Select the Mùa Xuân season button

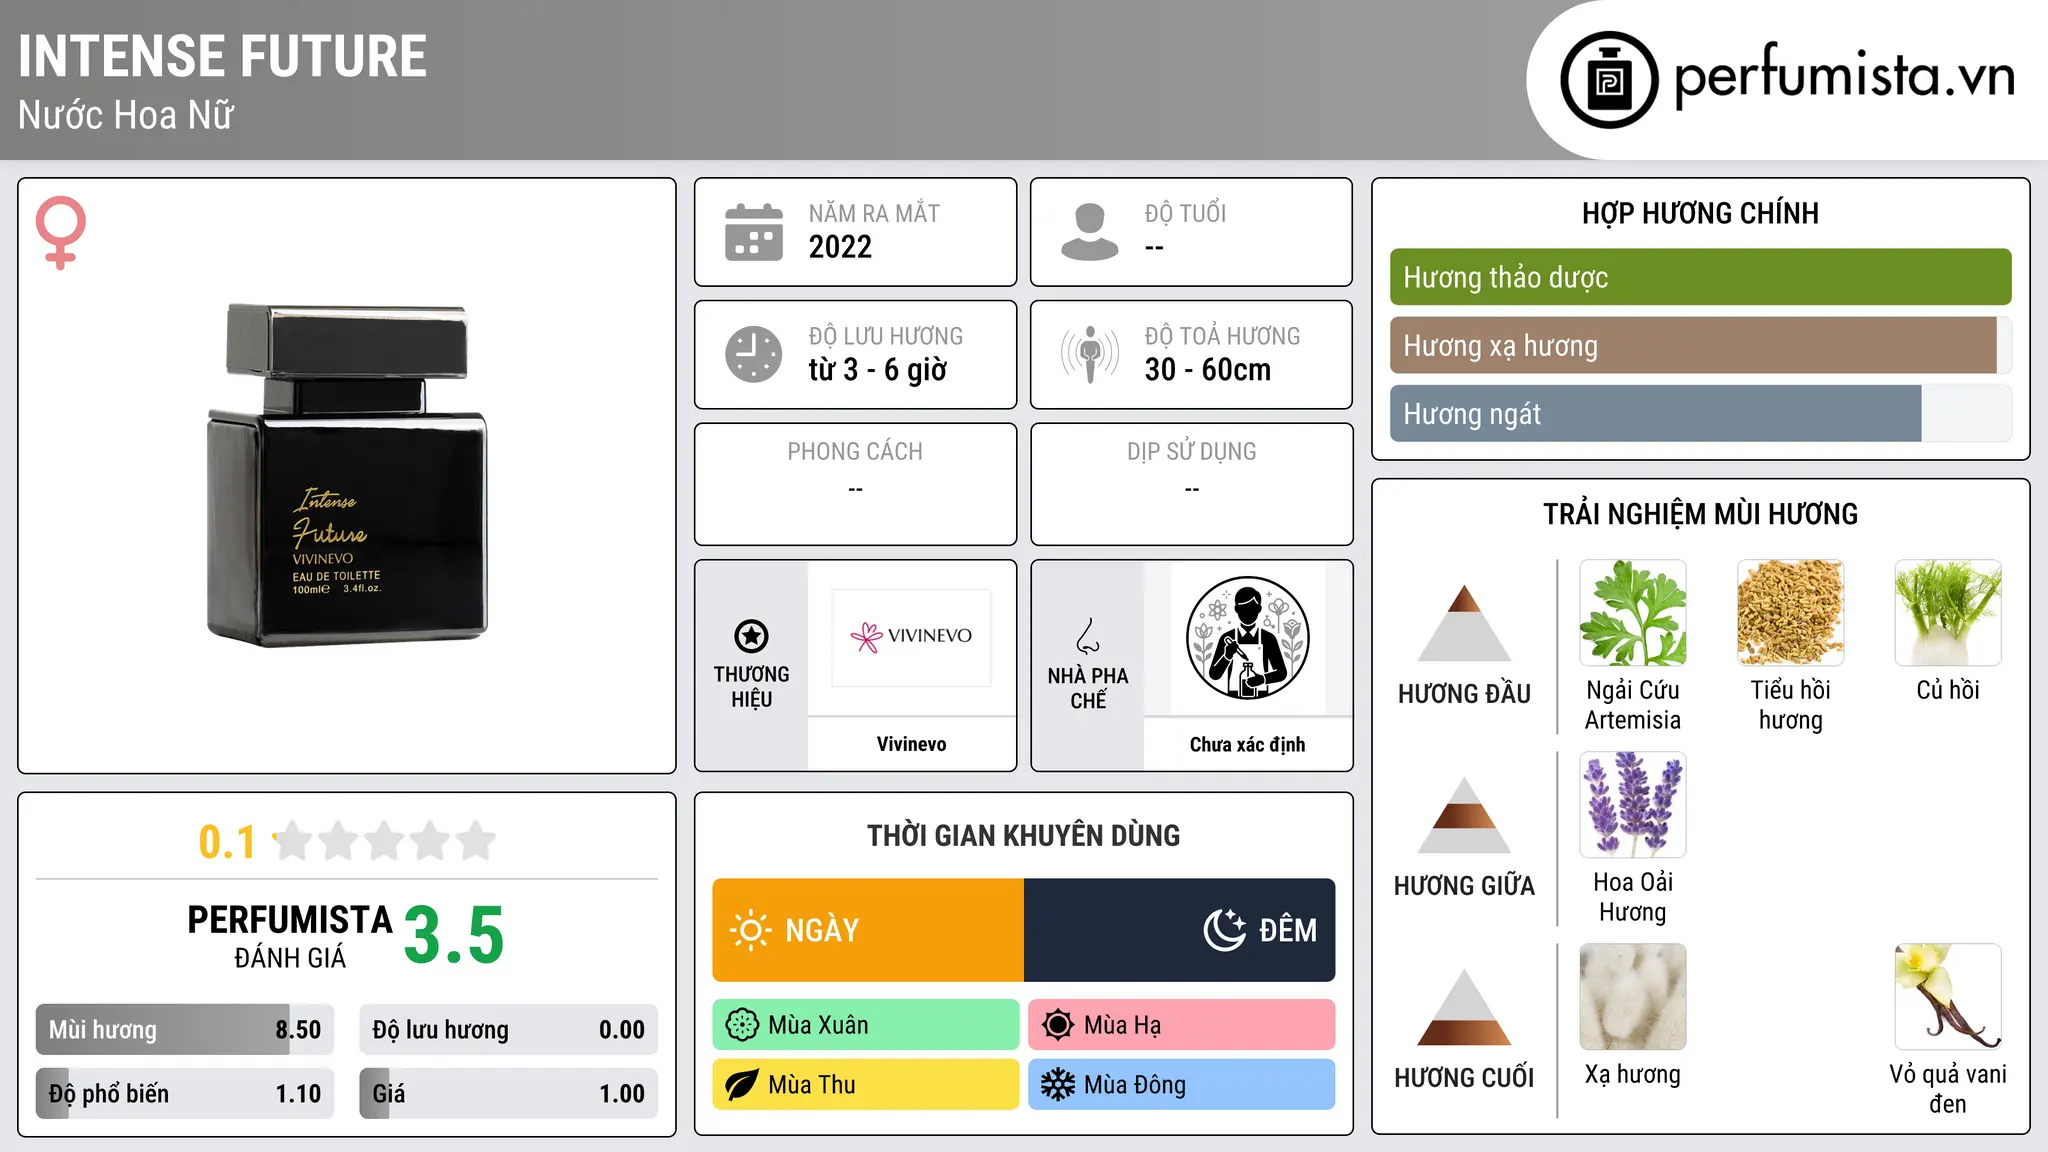[866, 1025]
